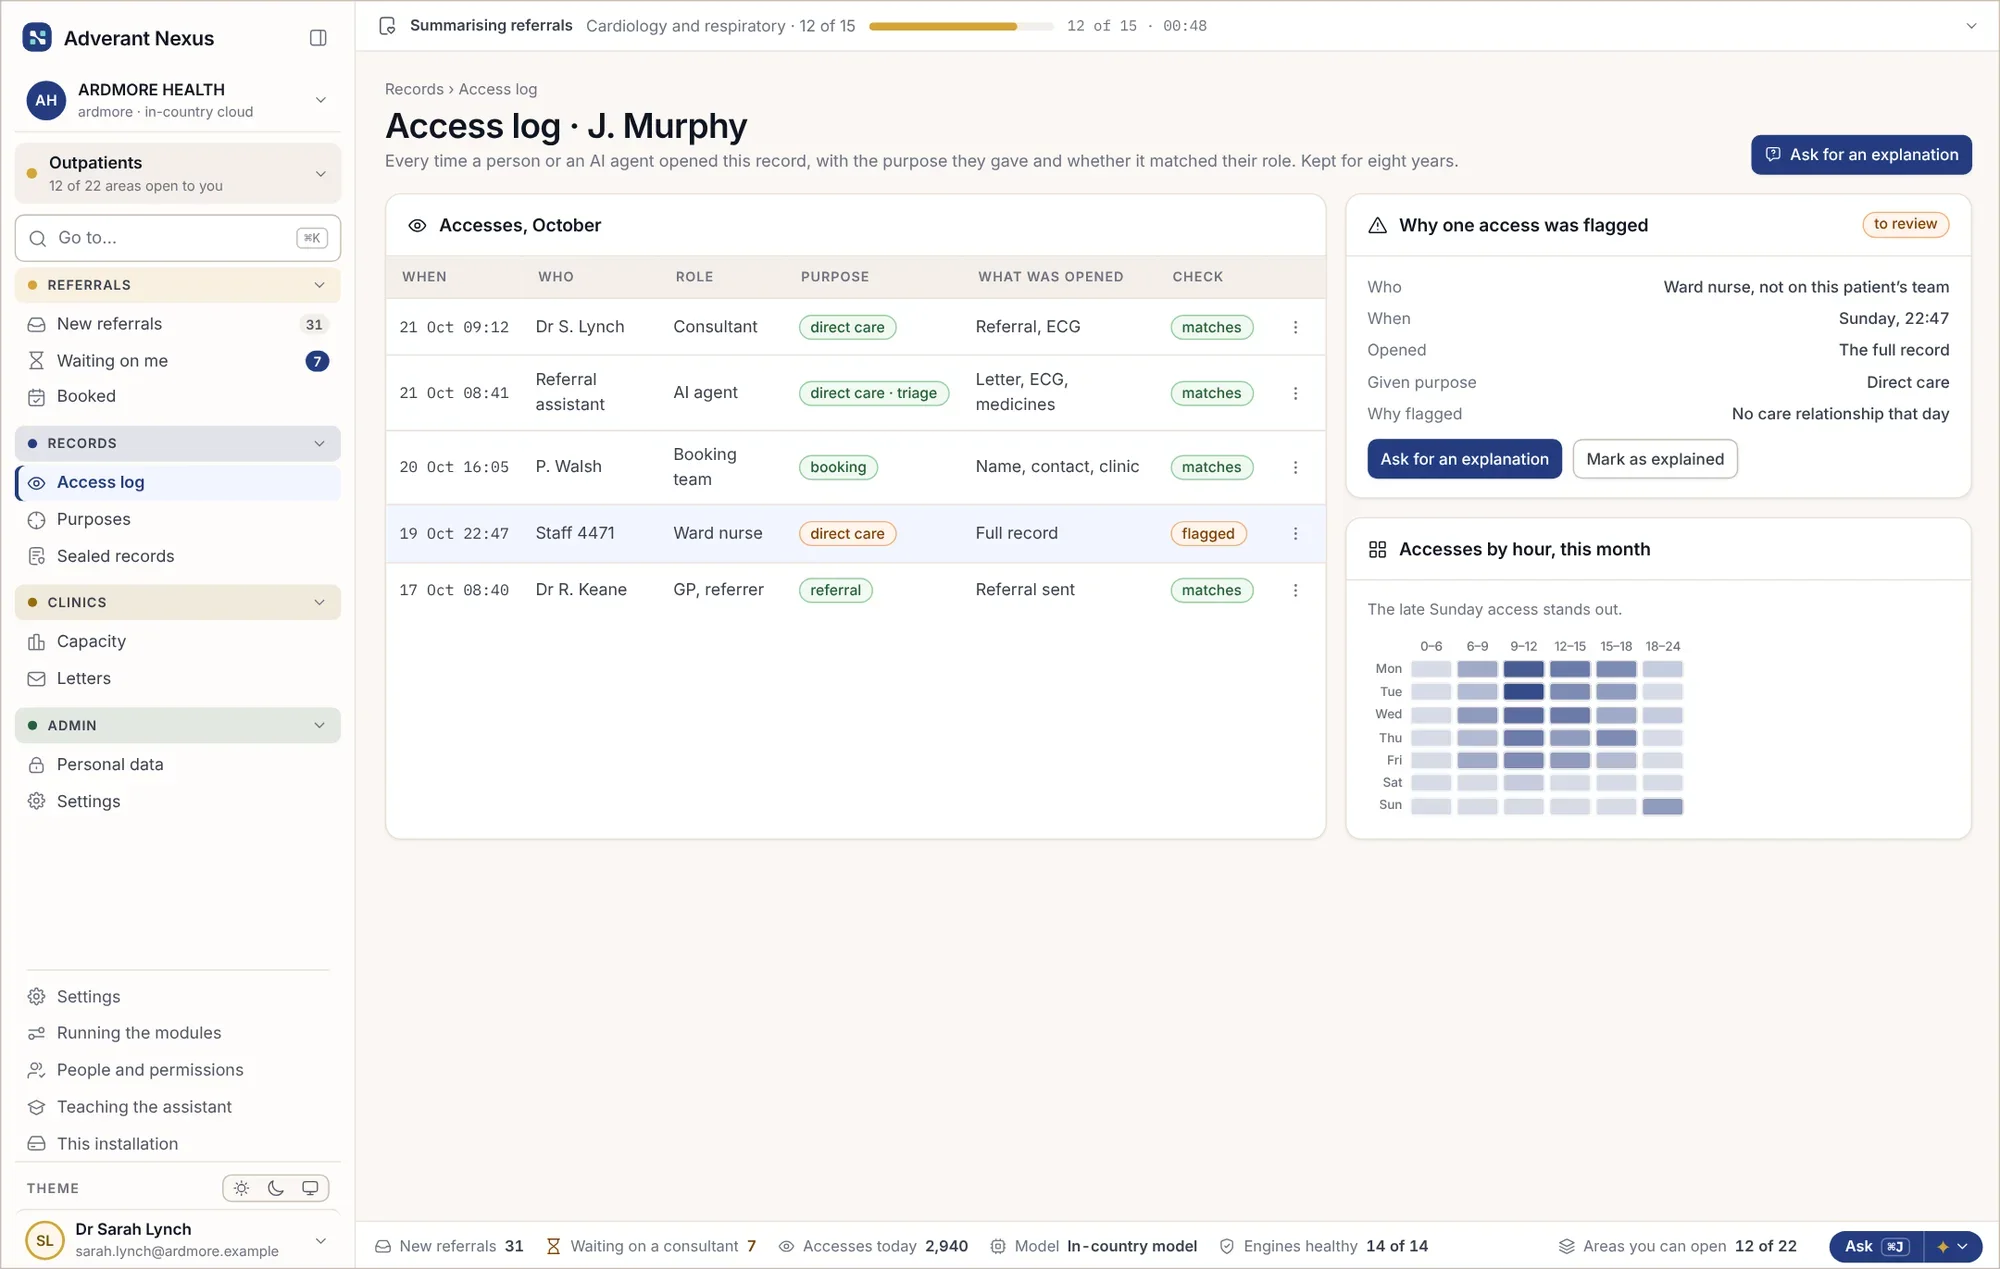This screenshot has height=1269, width=2000.
Task: Collapse the sidebar panel icon
Action: coord(318,38)
